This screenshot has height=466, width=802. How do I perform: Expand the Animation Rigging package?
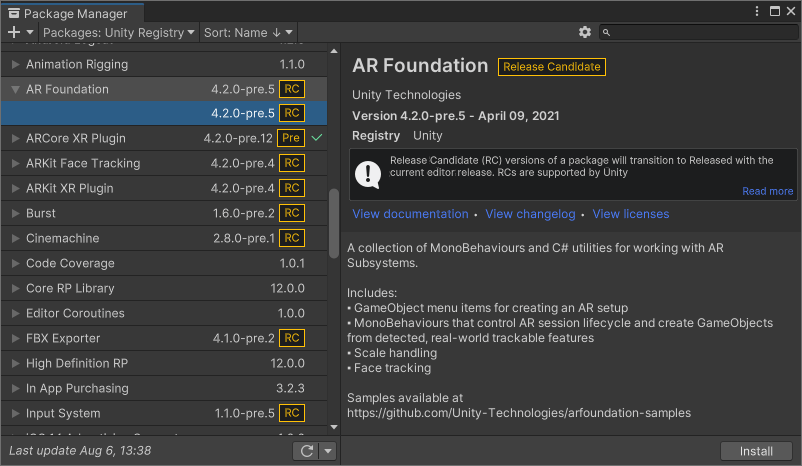[15, 64]
